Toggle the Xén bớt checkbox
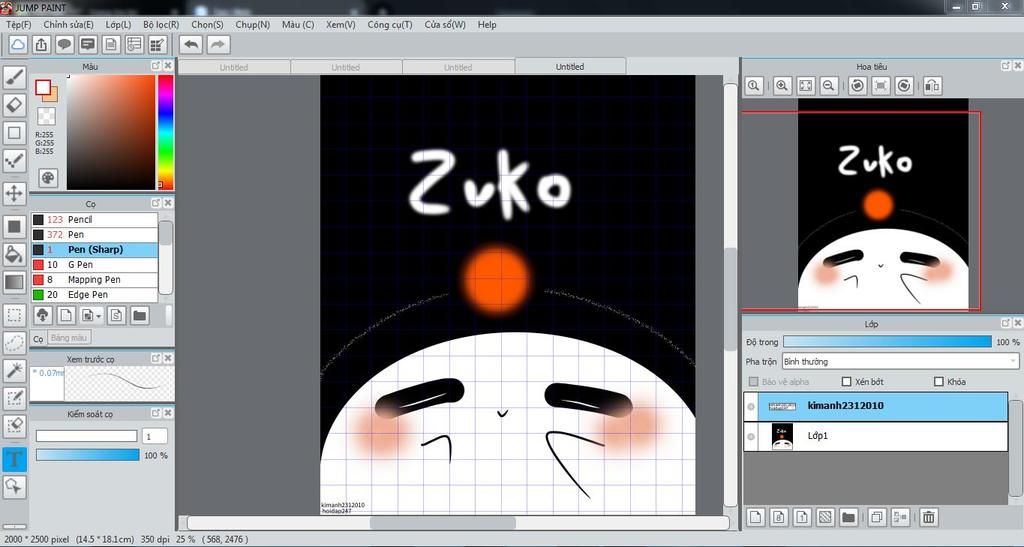The width and height of the screenshot is (1024, 547). click(846, 382)
